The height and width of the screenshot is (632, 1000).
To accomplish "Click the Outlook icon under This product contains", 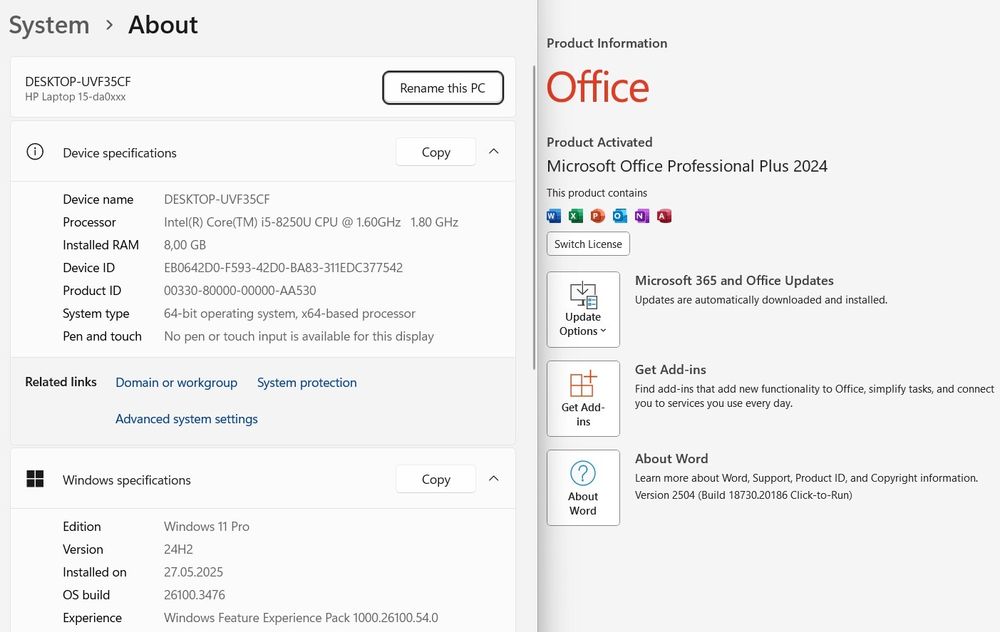I will [620, 216].
